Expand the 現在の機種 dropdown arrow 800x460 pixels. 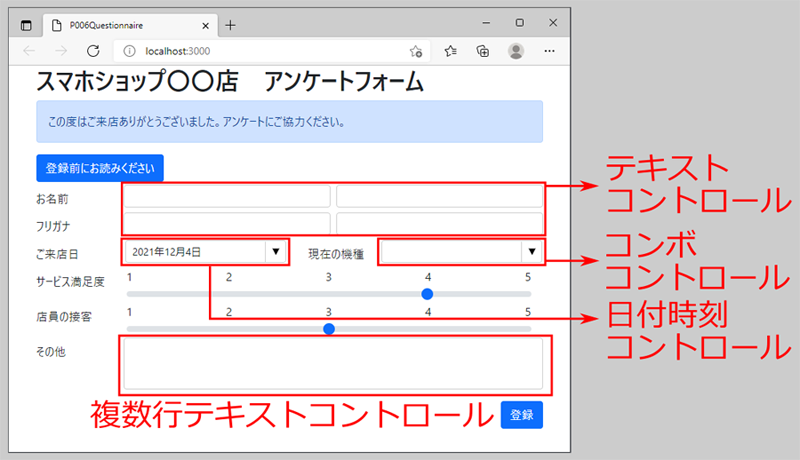click(x=532, y=252)
